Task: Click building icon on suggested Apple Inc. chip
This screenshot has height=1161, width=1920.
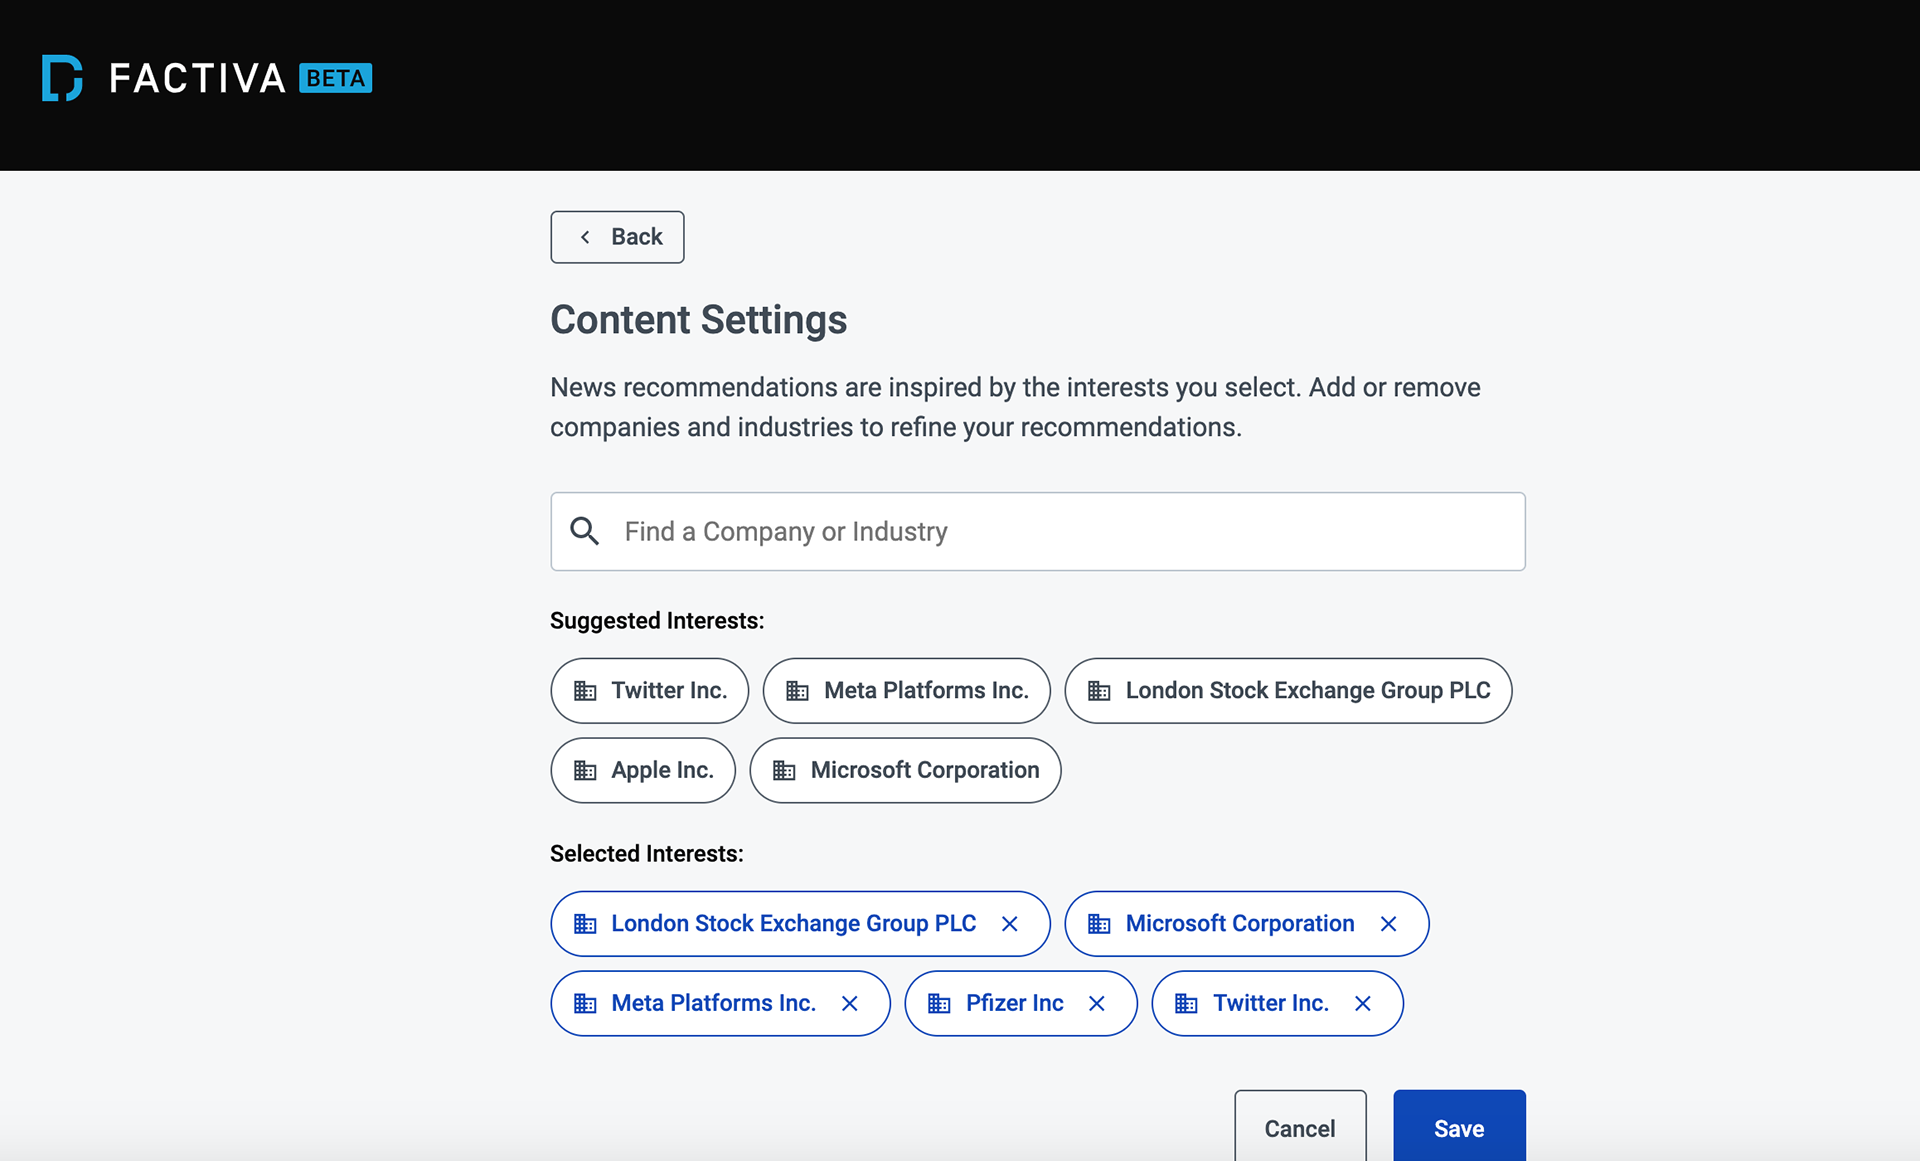Action: pos(585,770)
